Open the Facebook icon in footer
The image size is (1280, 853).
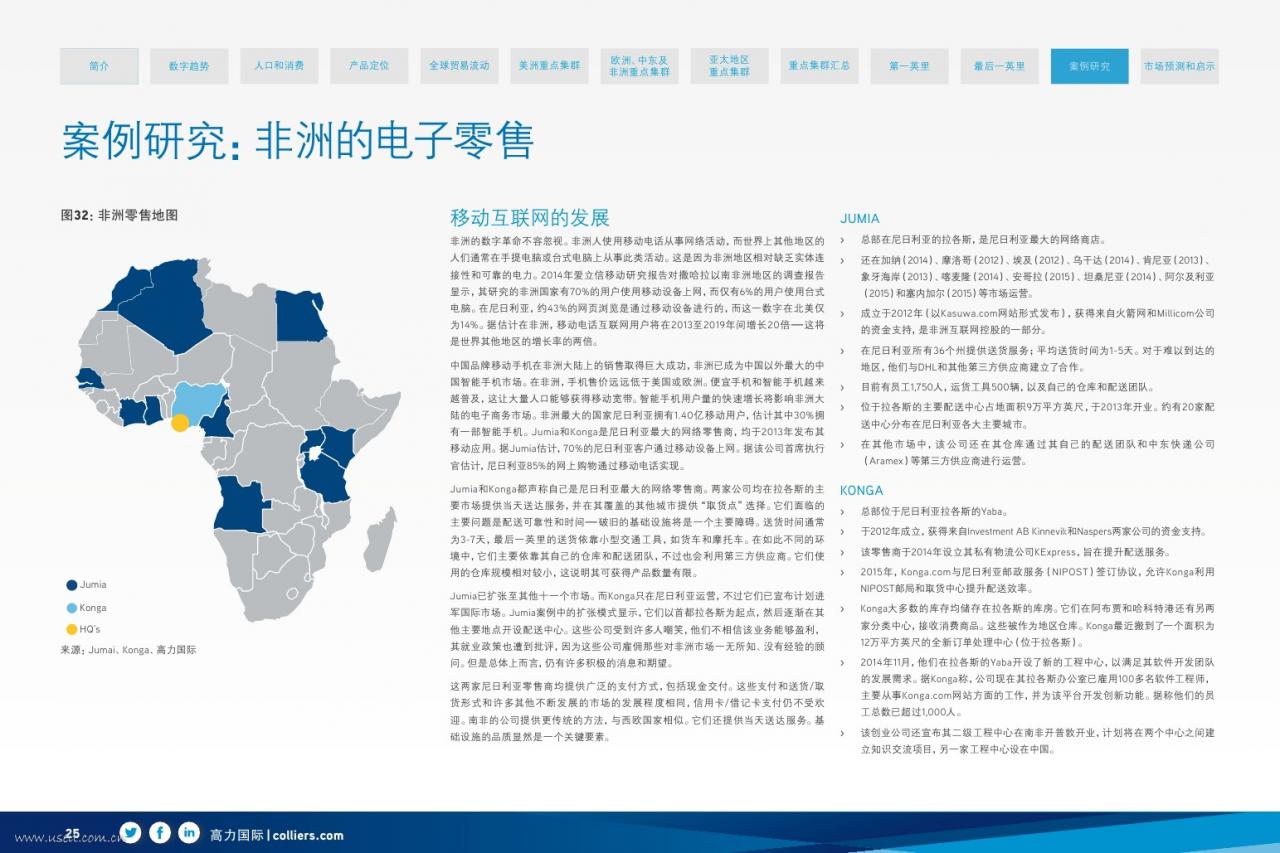[x=160, y=832]
